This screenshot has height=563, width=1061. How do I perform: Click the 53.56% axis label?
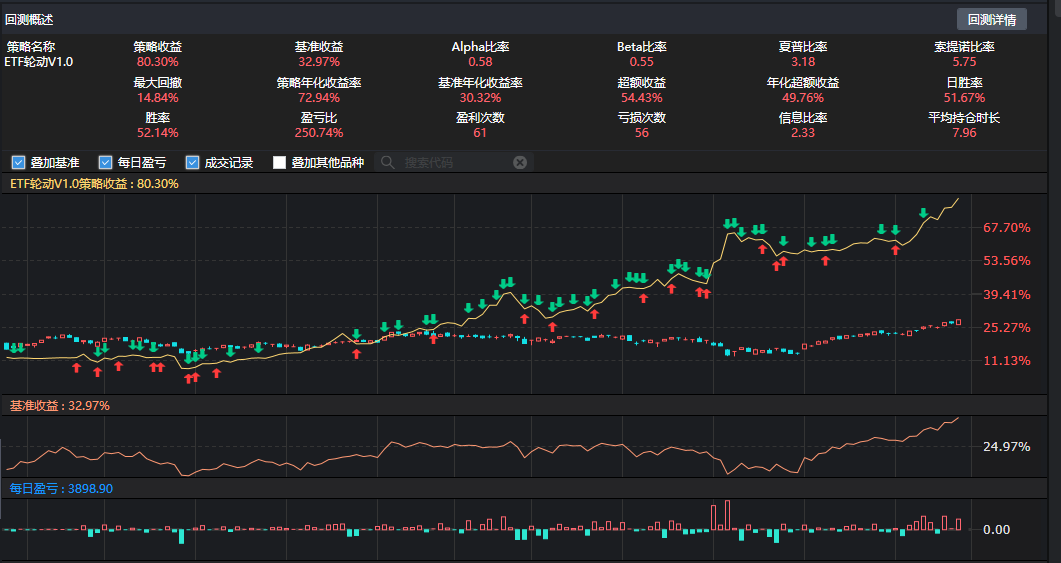click(x=1007, y=261)
